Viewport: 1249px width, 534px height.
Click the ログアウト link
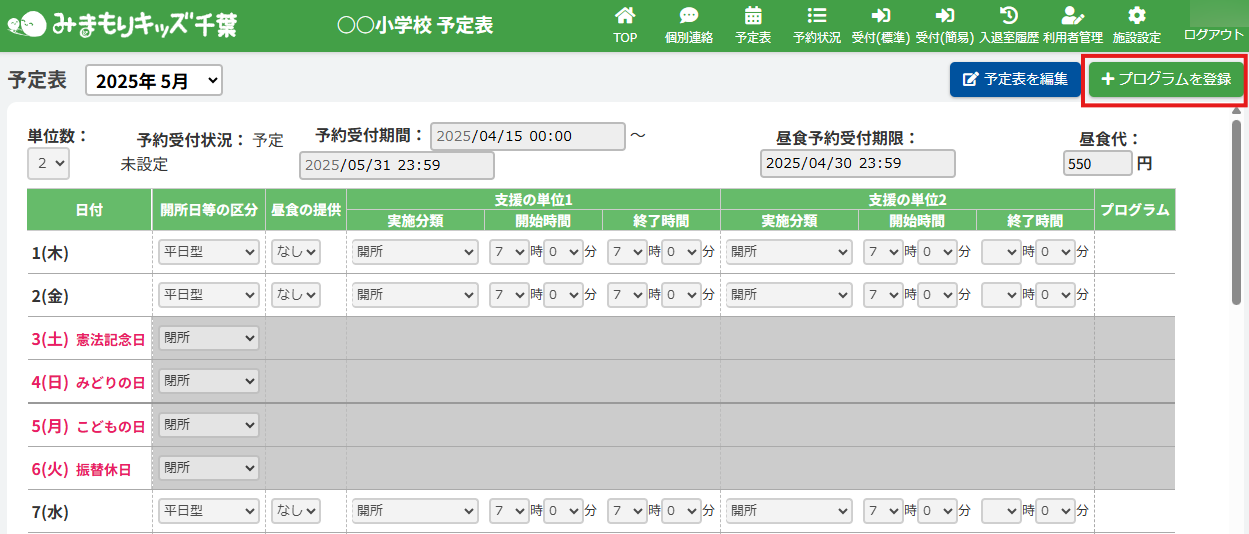tap(1213, 34)
